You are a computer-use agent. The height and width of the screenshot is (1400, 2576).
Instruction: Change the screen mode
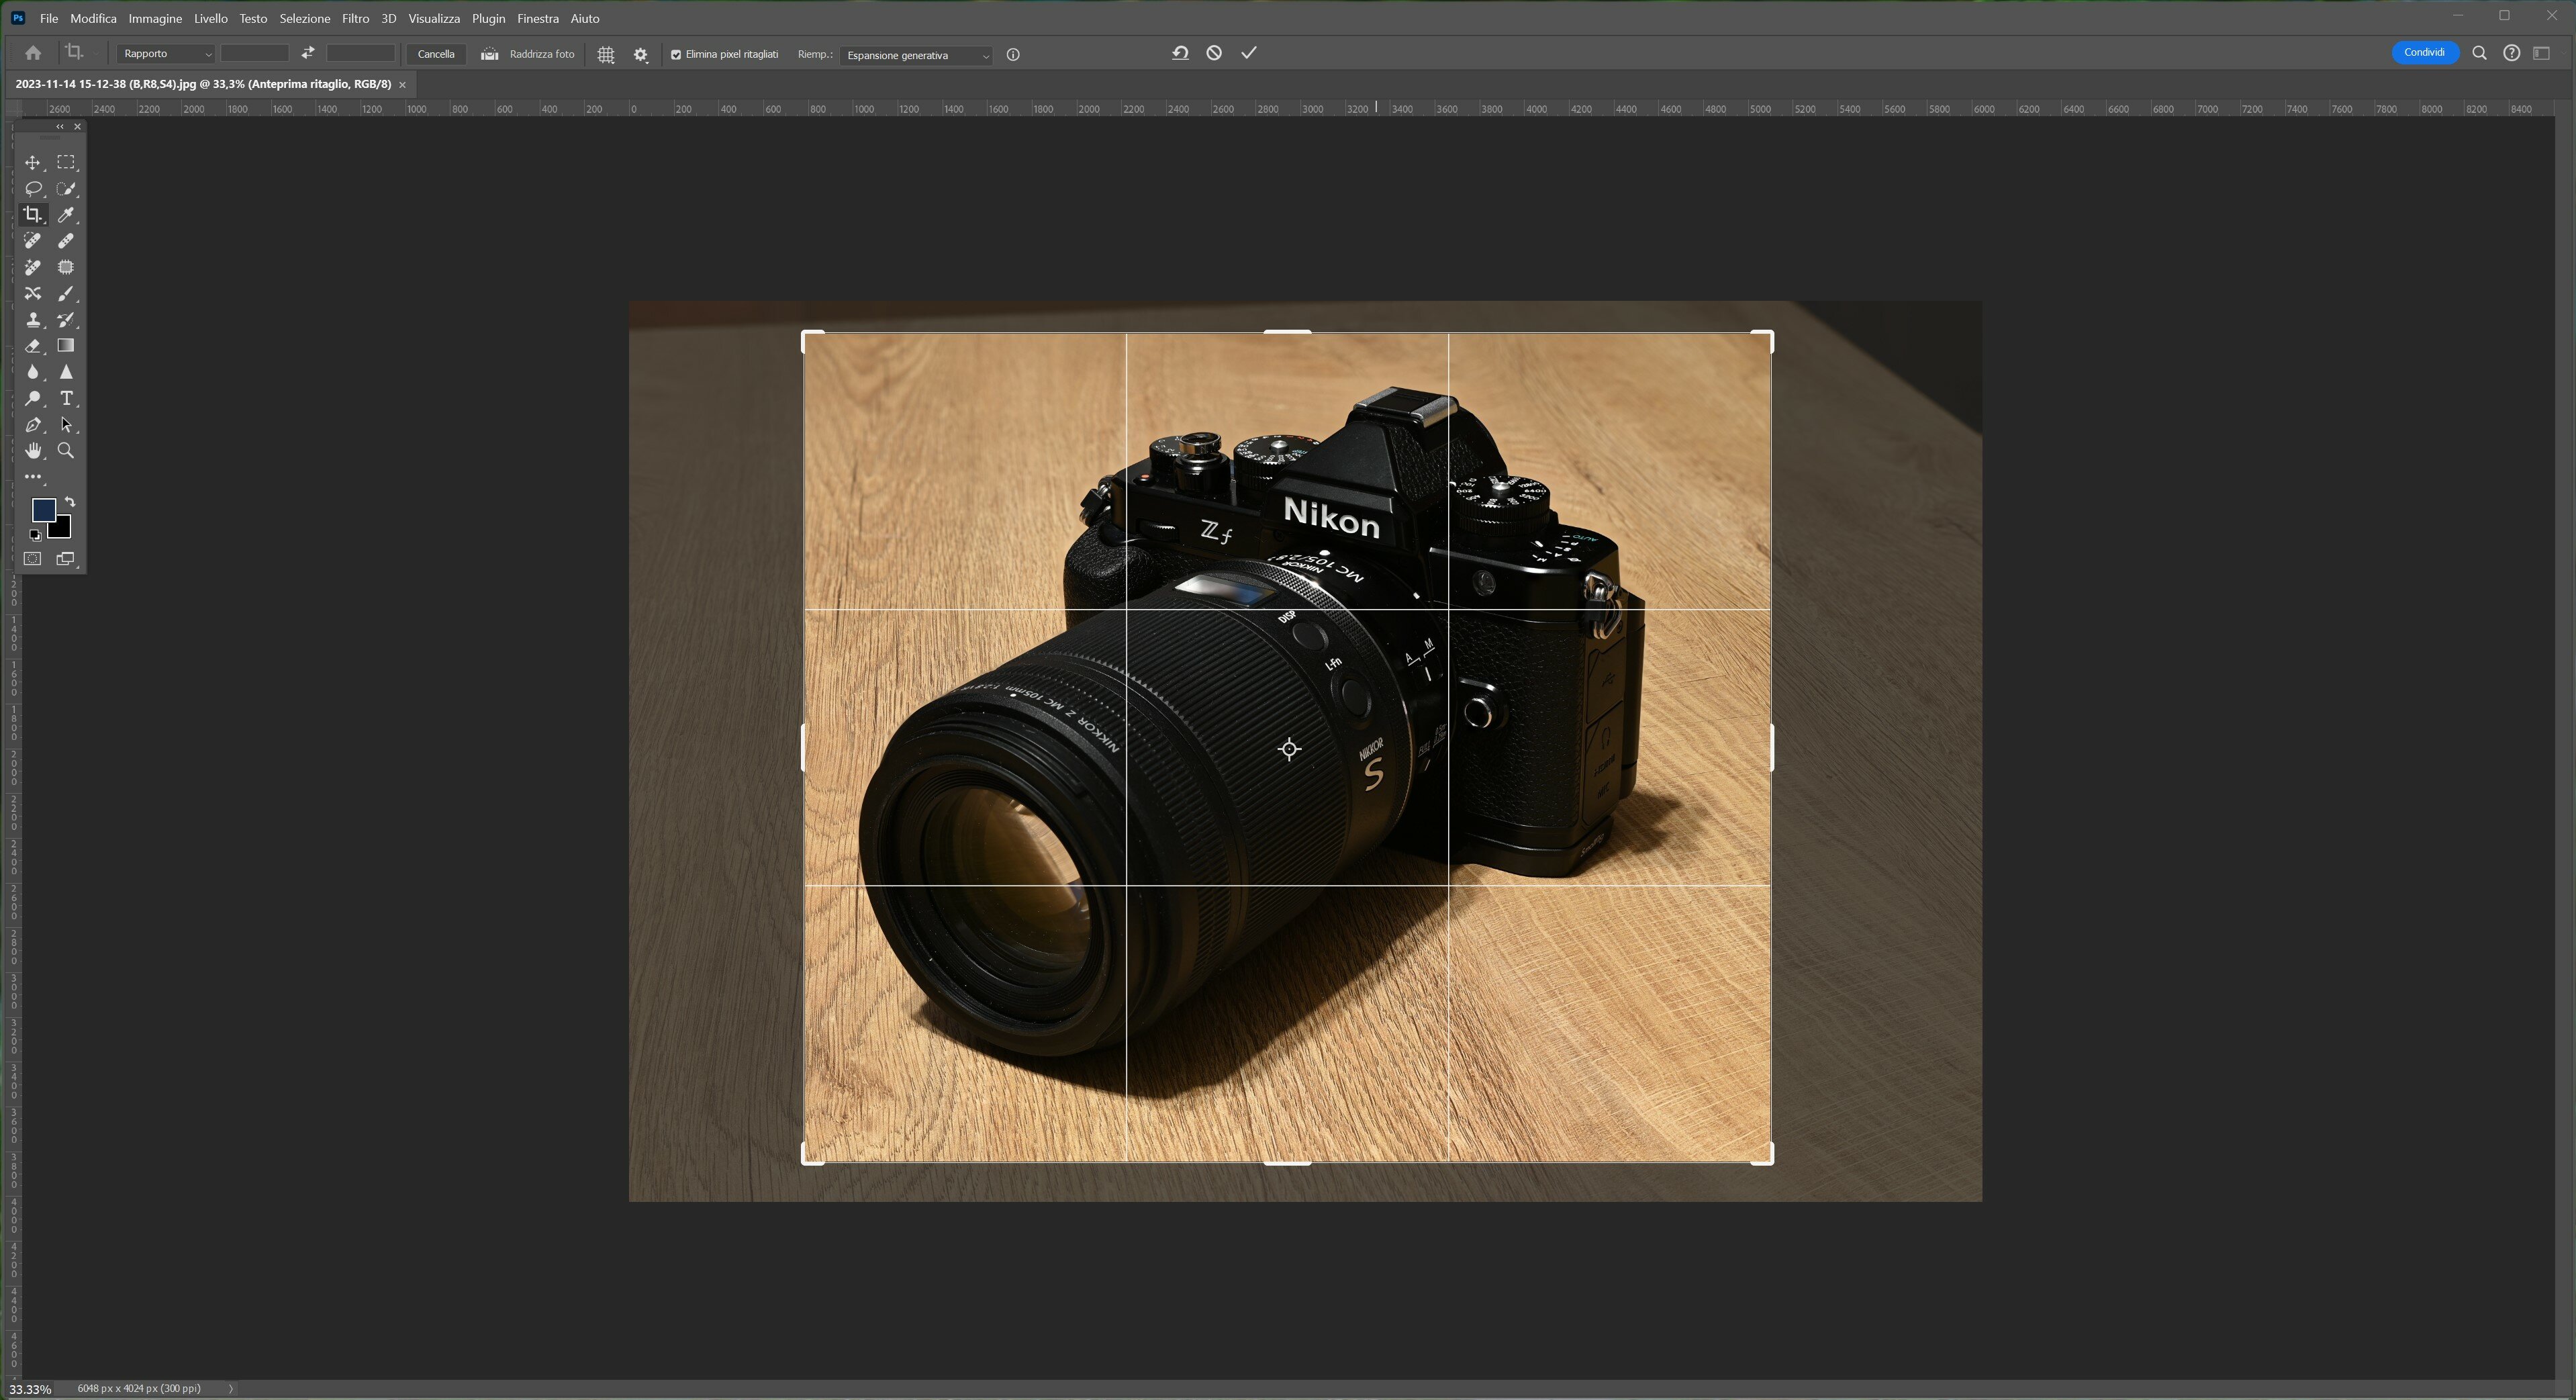pyautogui.click(x=66, y=559)
